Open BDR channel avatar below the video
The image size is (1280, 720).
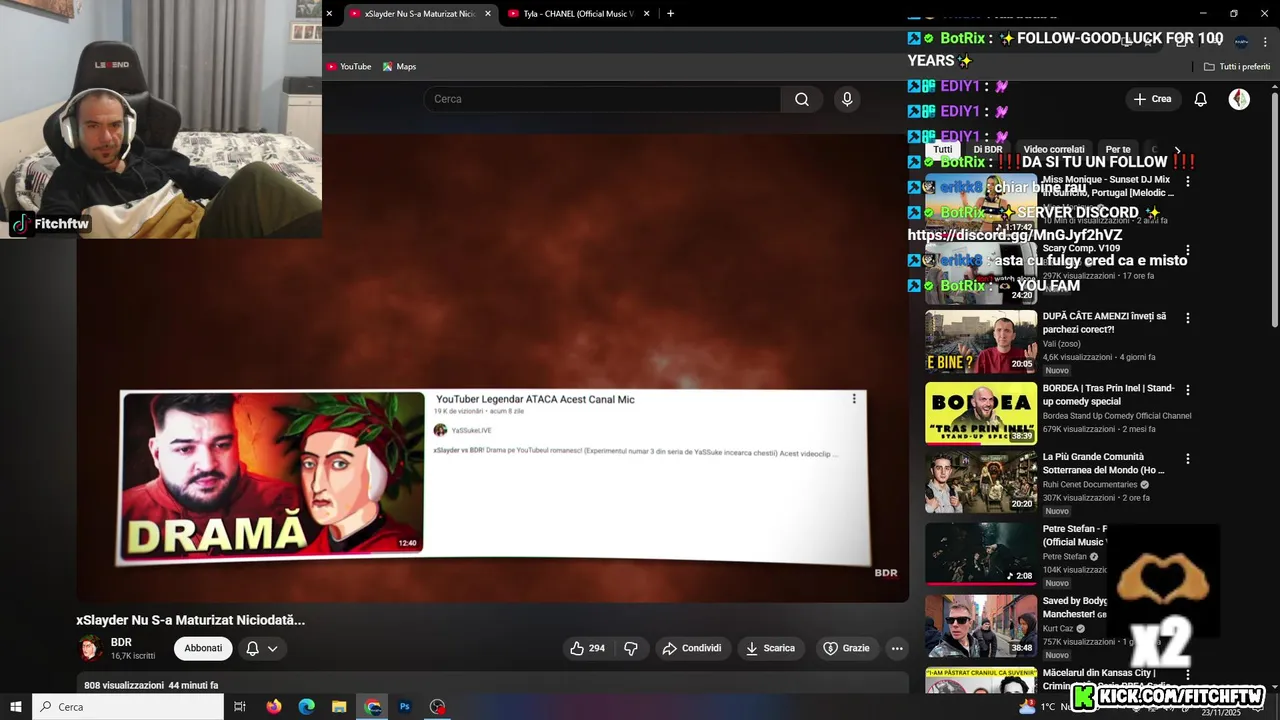tap(91, 648)
